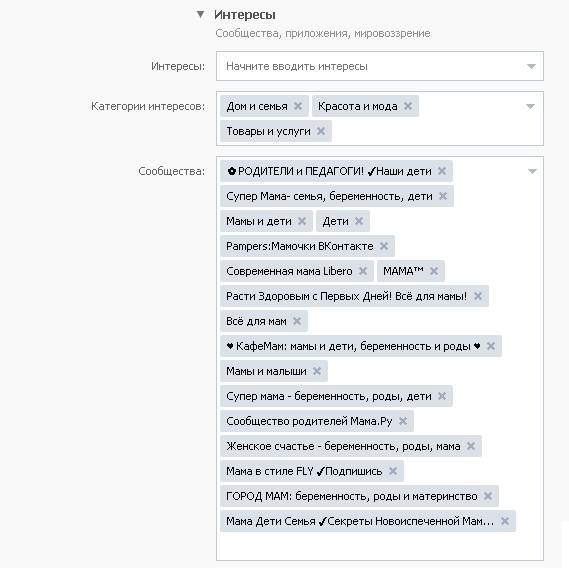This screenshot has width=569, height=568.
Task: Remove the 'Дом и семья' category tag
Action: point(298,106)
